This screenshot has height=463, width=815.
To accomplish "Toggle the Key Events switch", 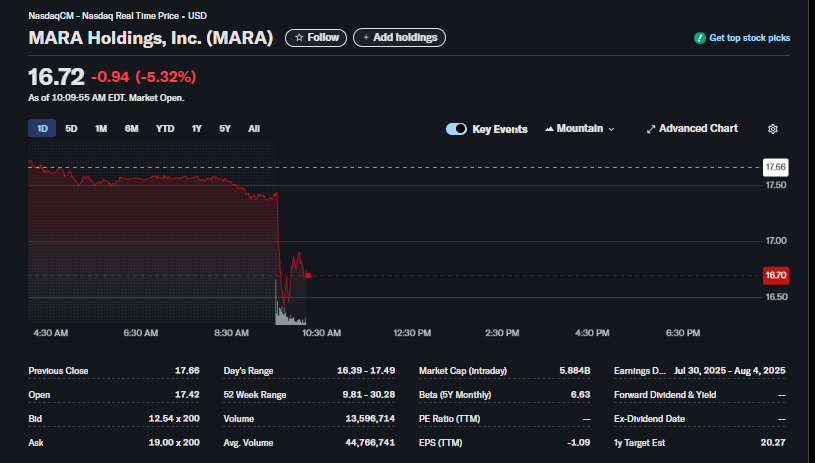I will coord(456,129).
